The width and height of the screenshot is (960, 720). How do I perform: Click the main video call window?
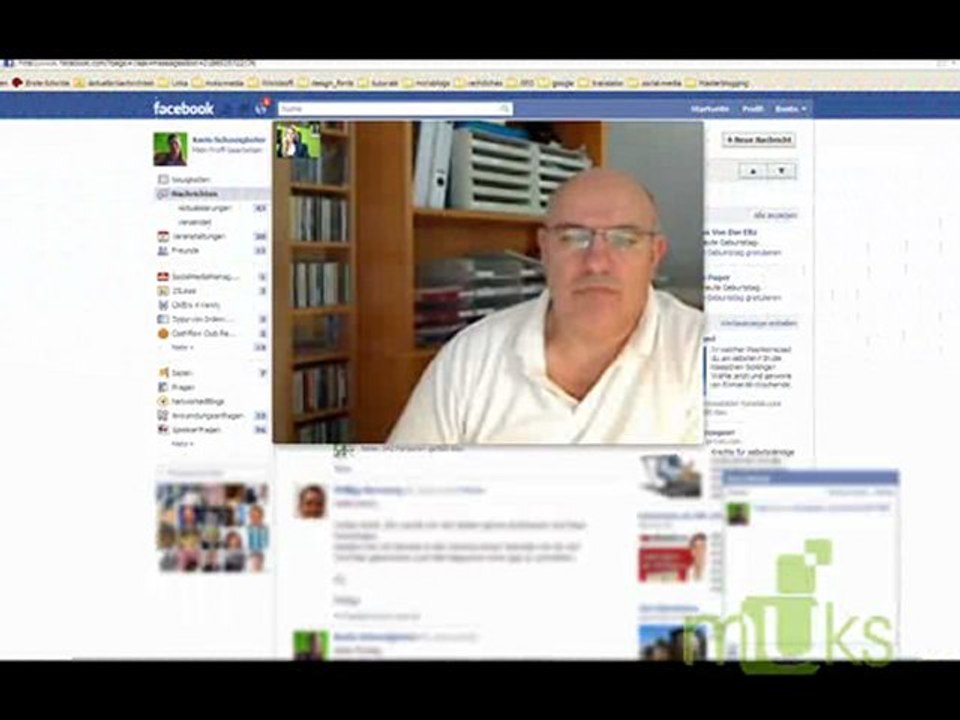tap(488, 282)
